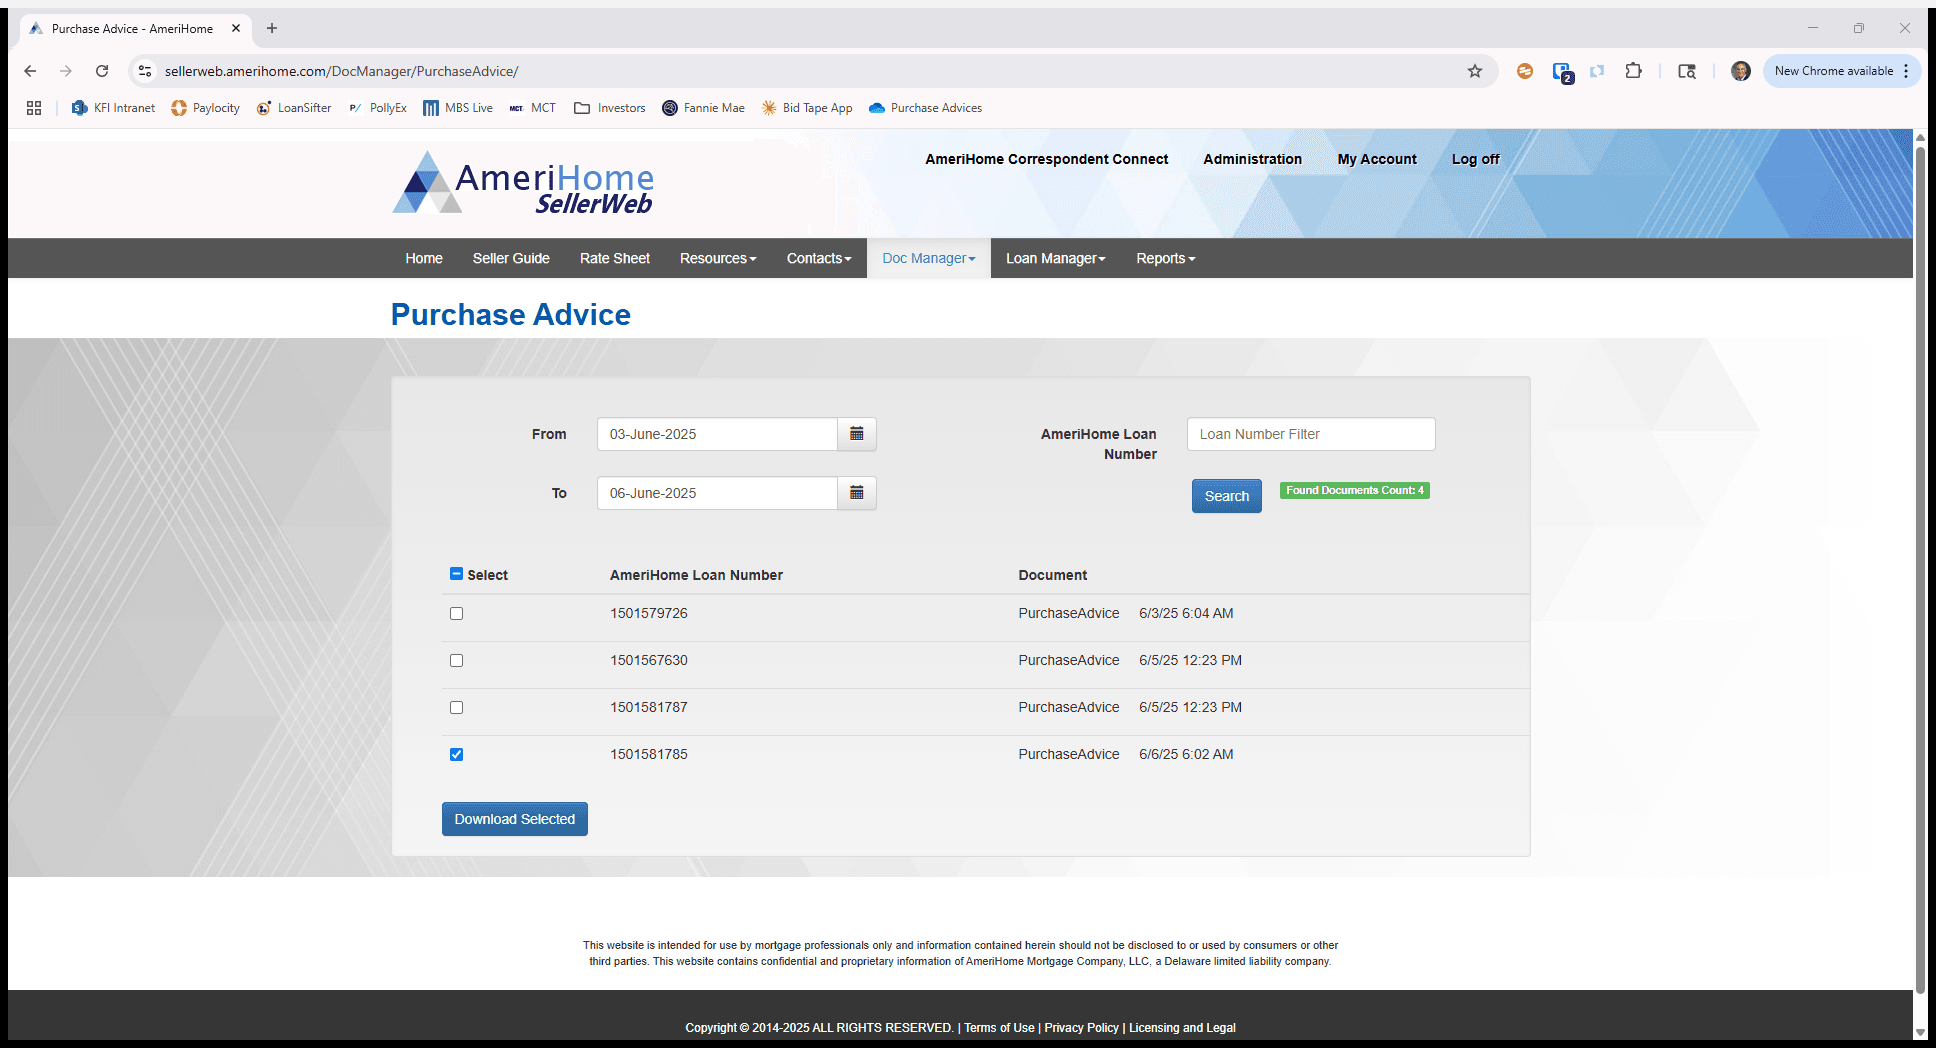Open the Rate Sheet nav item

(x=615, y=258)
